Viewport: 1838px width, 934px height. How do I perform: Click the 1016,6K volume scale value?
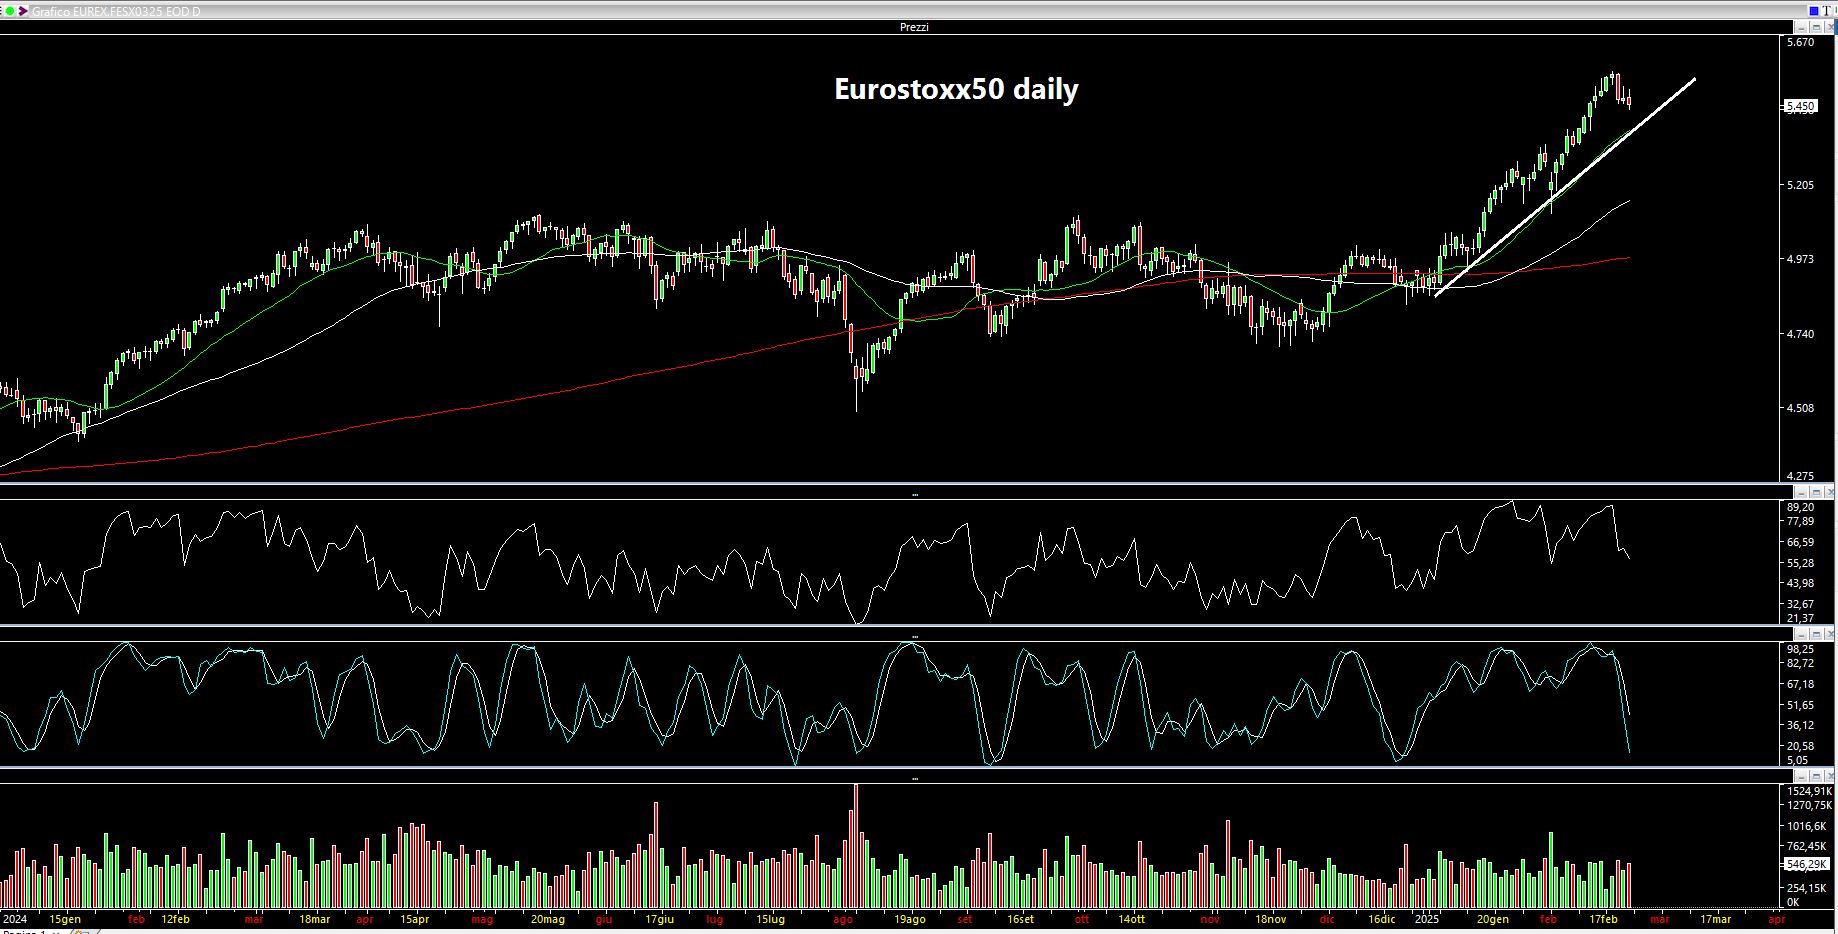[1807, 826]
